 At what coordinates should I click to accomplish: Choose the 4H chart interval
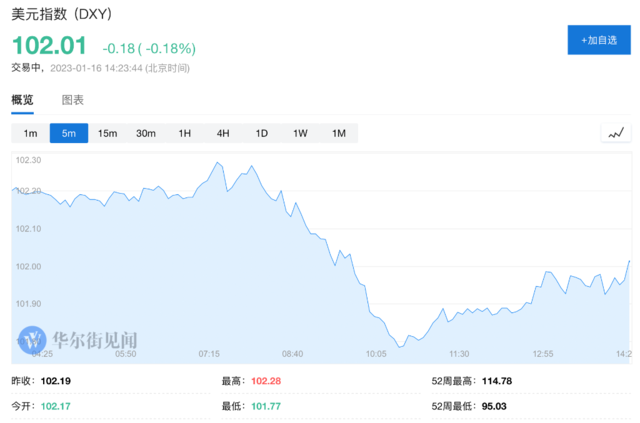click(223, 134)
